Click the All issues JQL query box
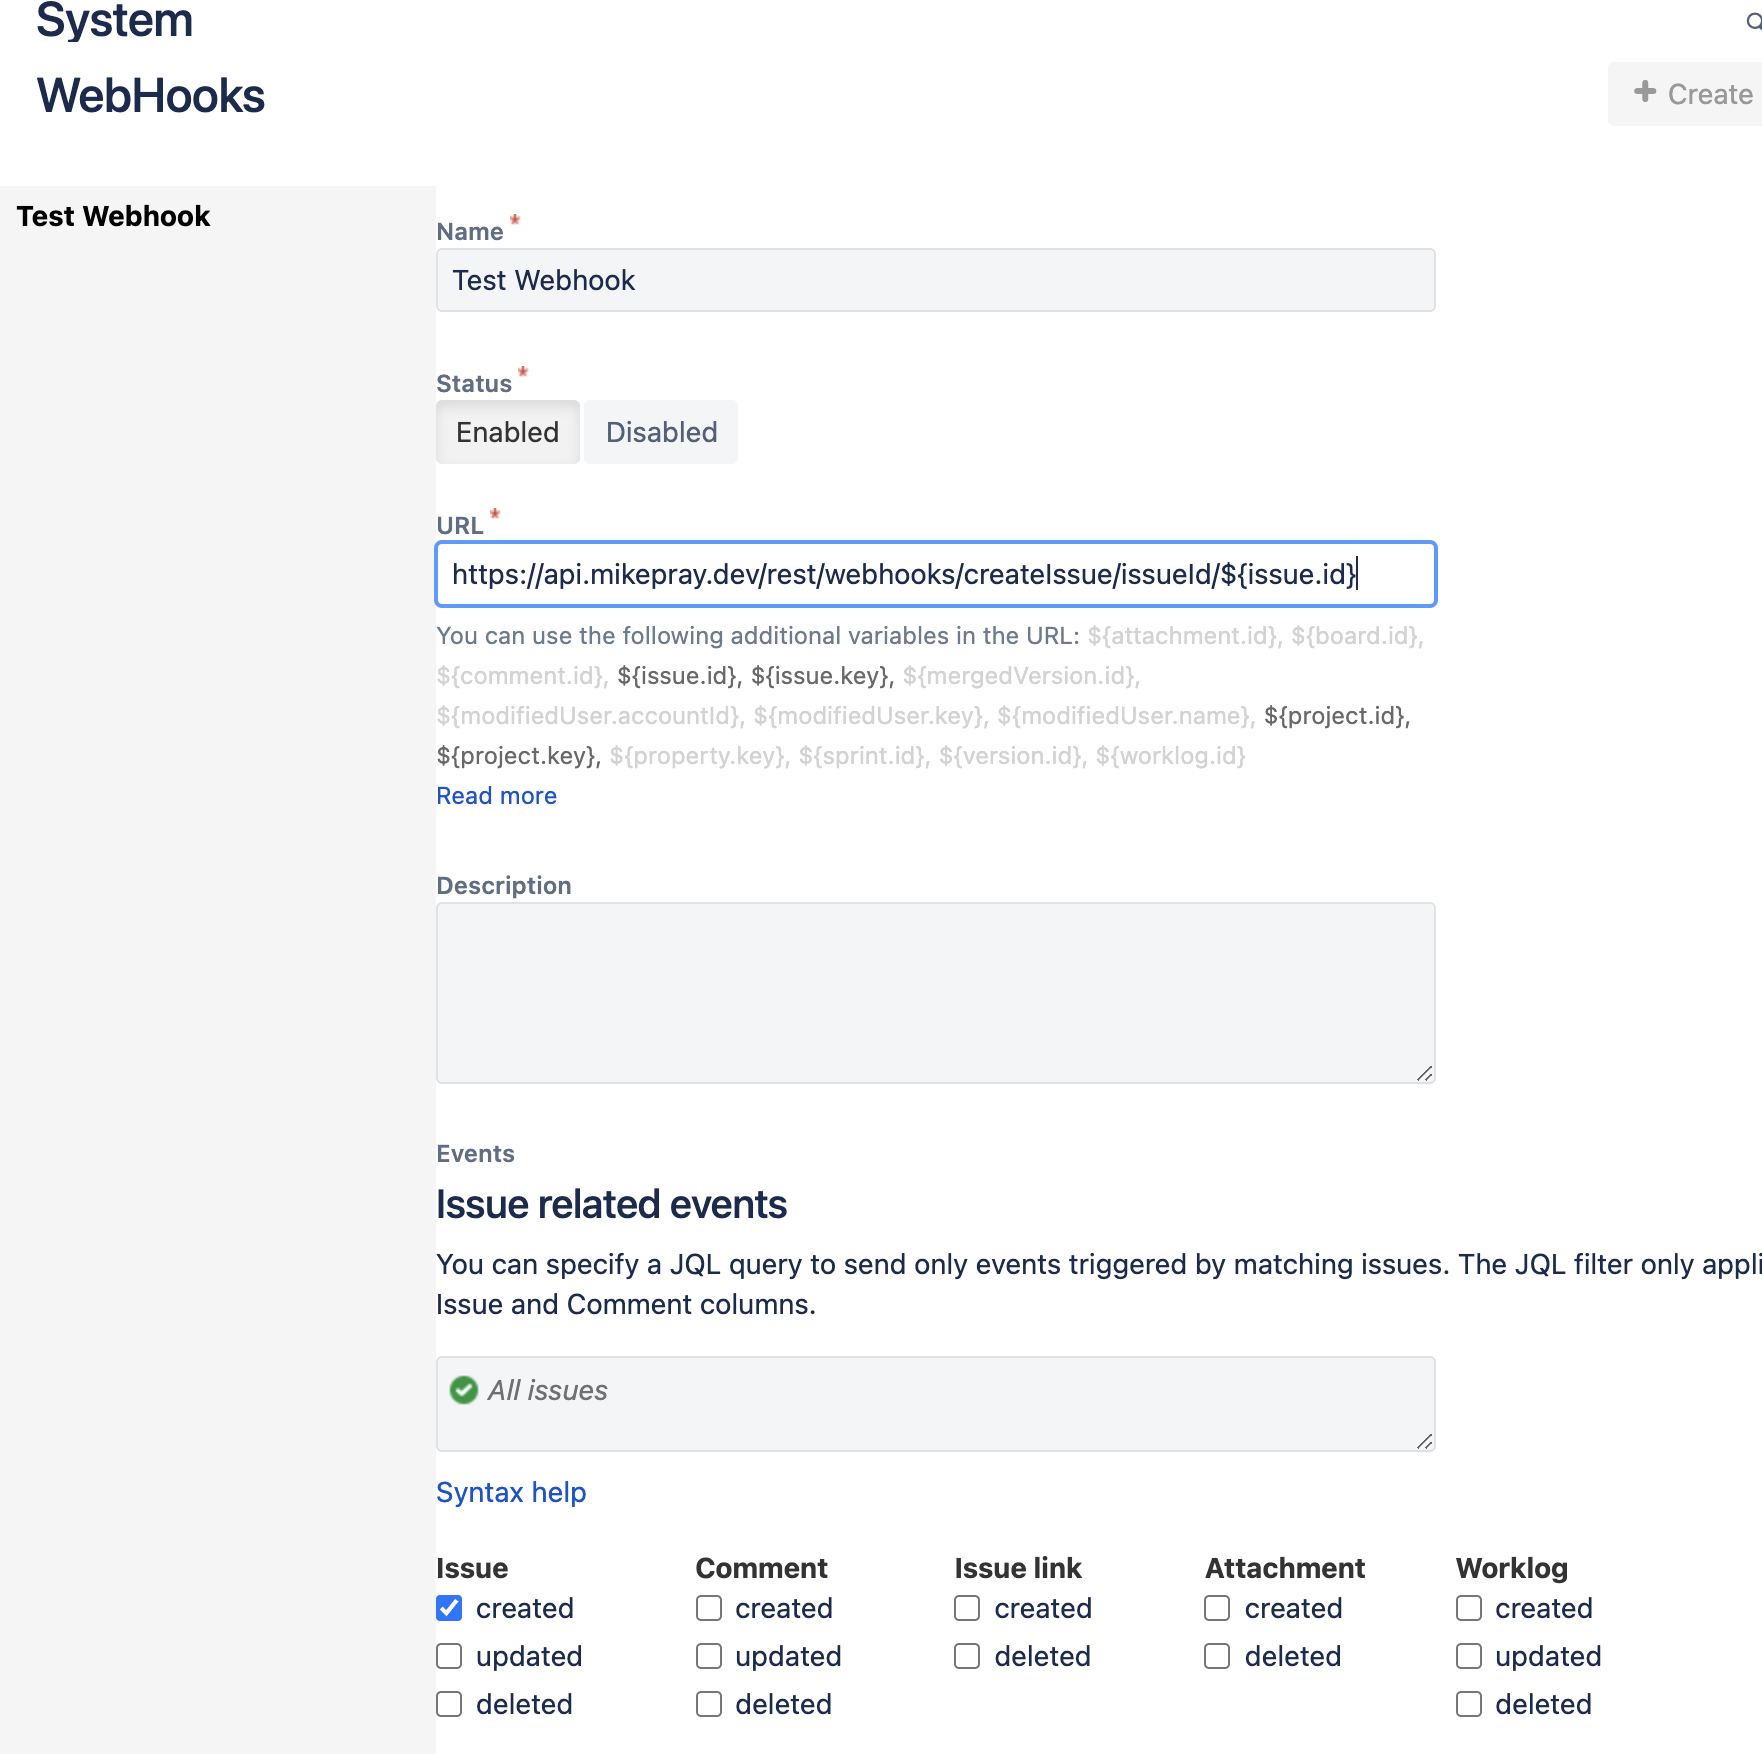 (936, 1404)
